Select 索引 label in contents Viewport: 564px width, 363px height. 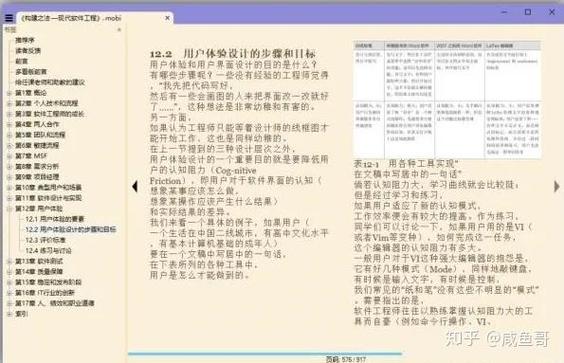[22, 314]
